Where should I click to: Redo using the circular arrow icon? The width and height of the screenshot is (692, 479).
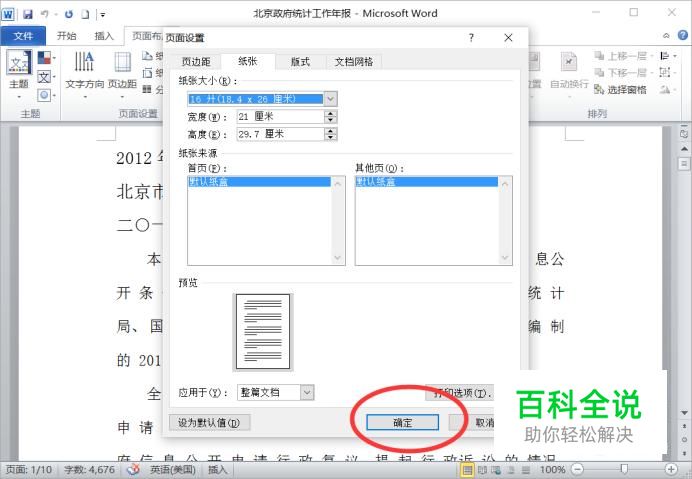point(68,14)
